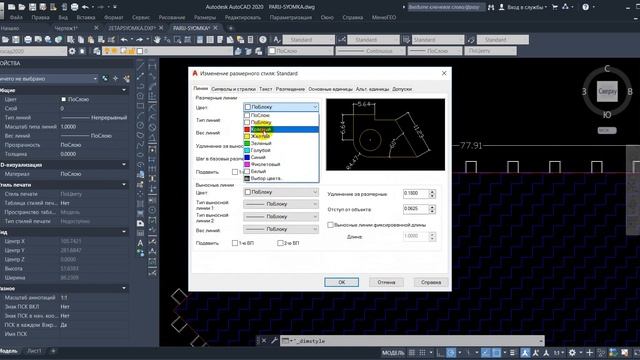The height and width of the screenshot is (360, 640).
Task: Collapse the 3D-визуализация section in the Properties panel
Action: (x=124, y=164)
